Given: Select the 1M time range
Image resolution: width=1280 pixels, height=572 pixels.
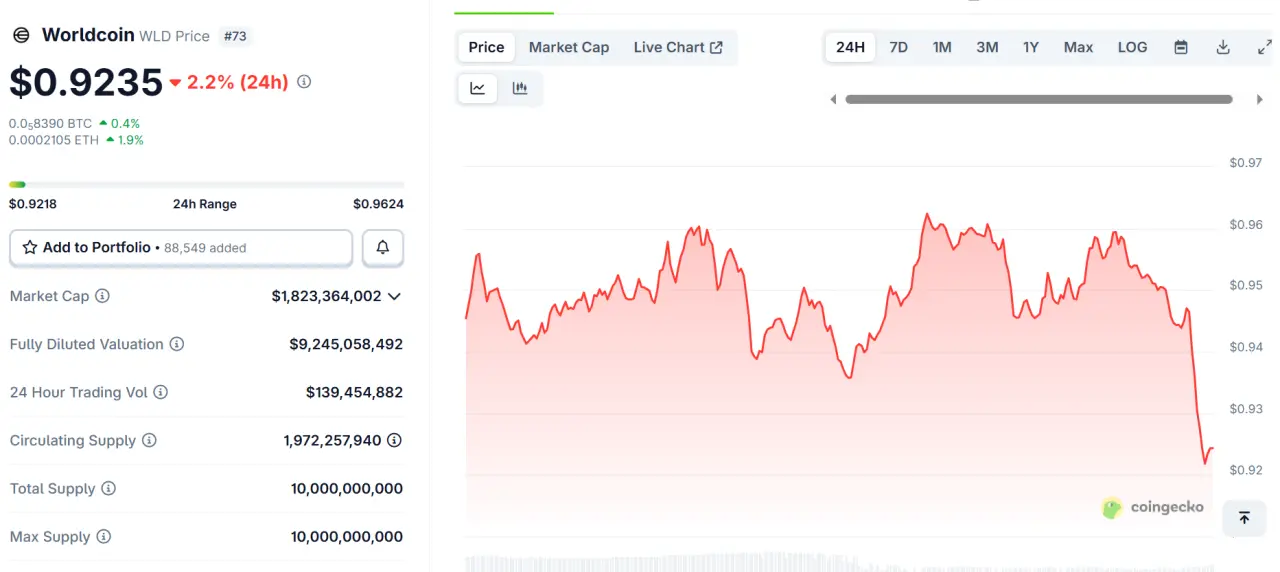Looking at the screenshot, I should tap(942, 47).
